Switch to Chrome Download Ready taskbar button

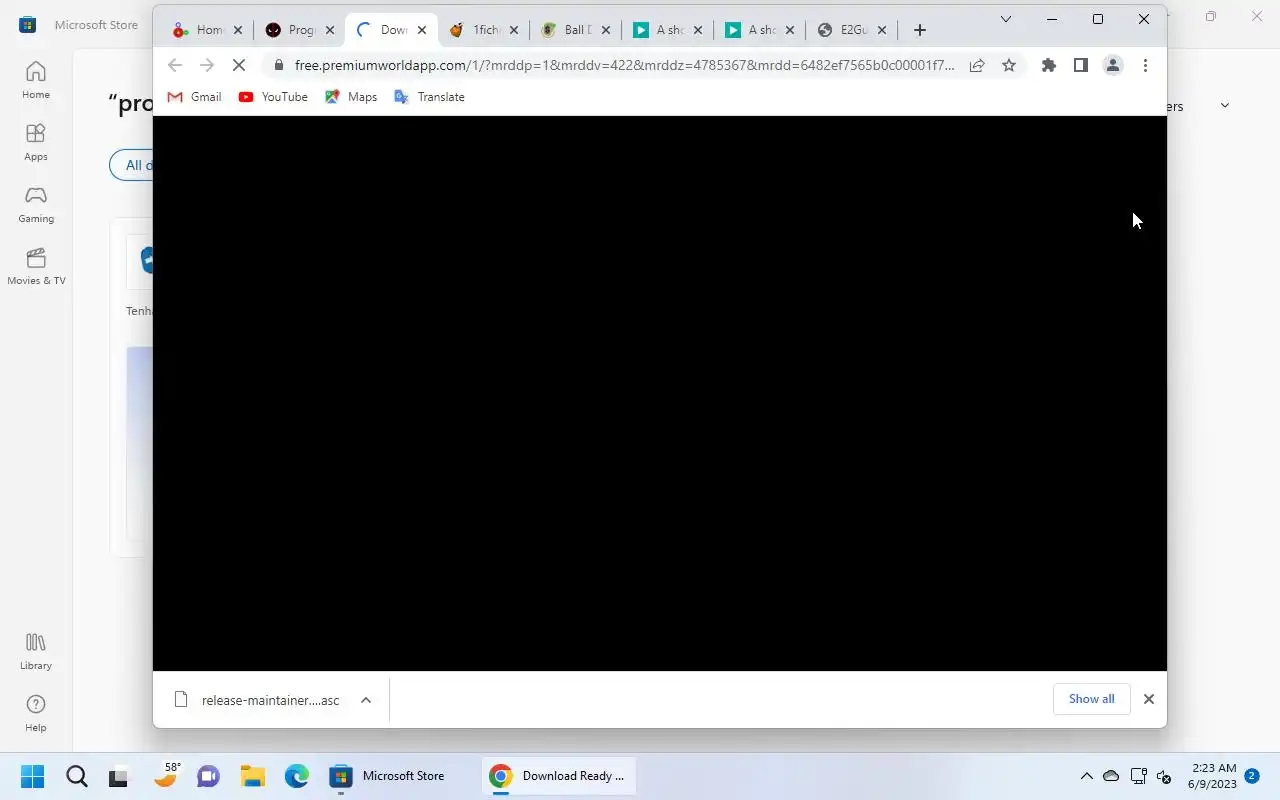tap(557, 776)
